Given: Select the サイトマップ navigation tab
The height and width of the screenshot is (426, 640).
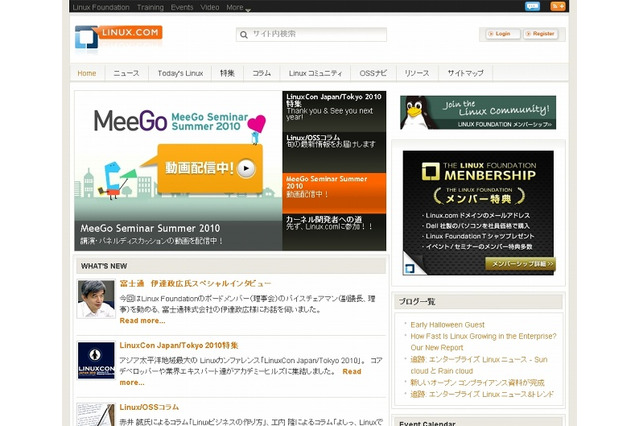Looking at the screenshot, I should [465, 73].
